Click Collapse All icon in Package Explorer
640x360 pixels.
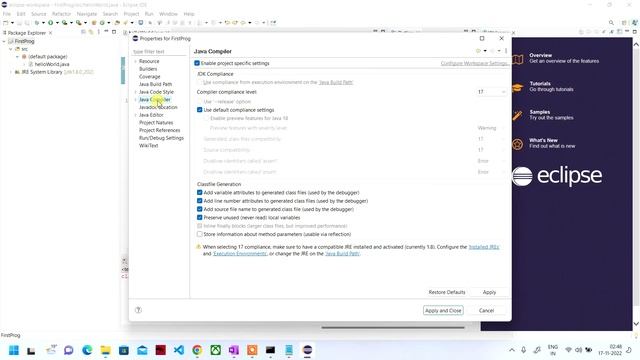(x=83, y=32)
